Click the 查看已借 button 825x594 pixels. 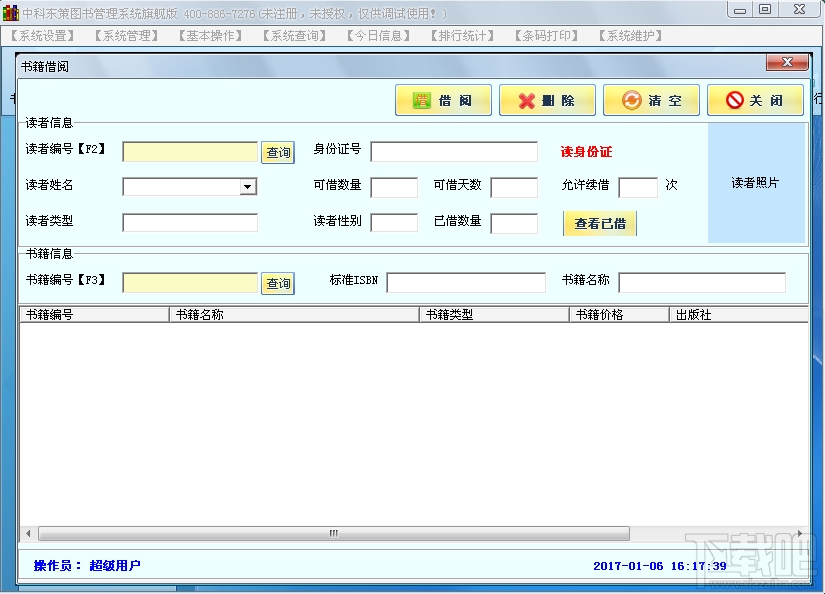point(600,224)
